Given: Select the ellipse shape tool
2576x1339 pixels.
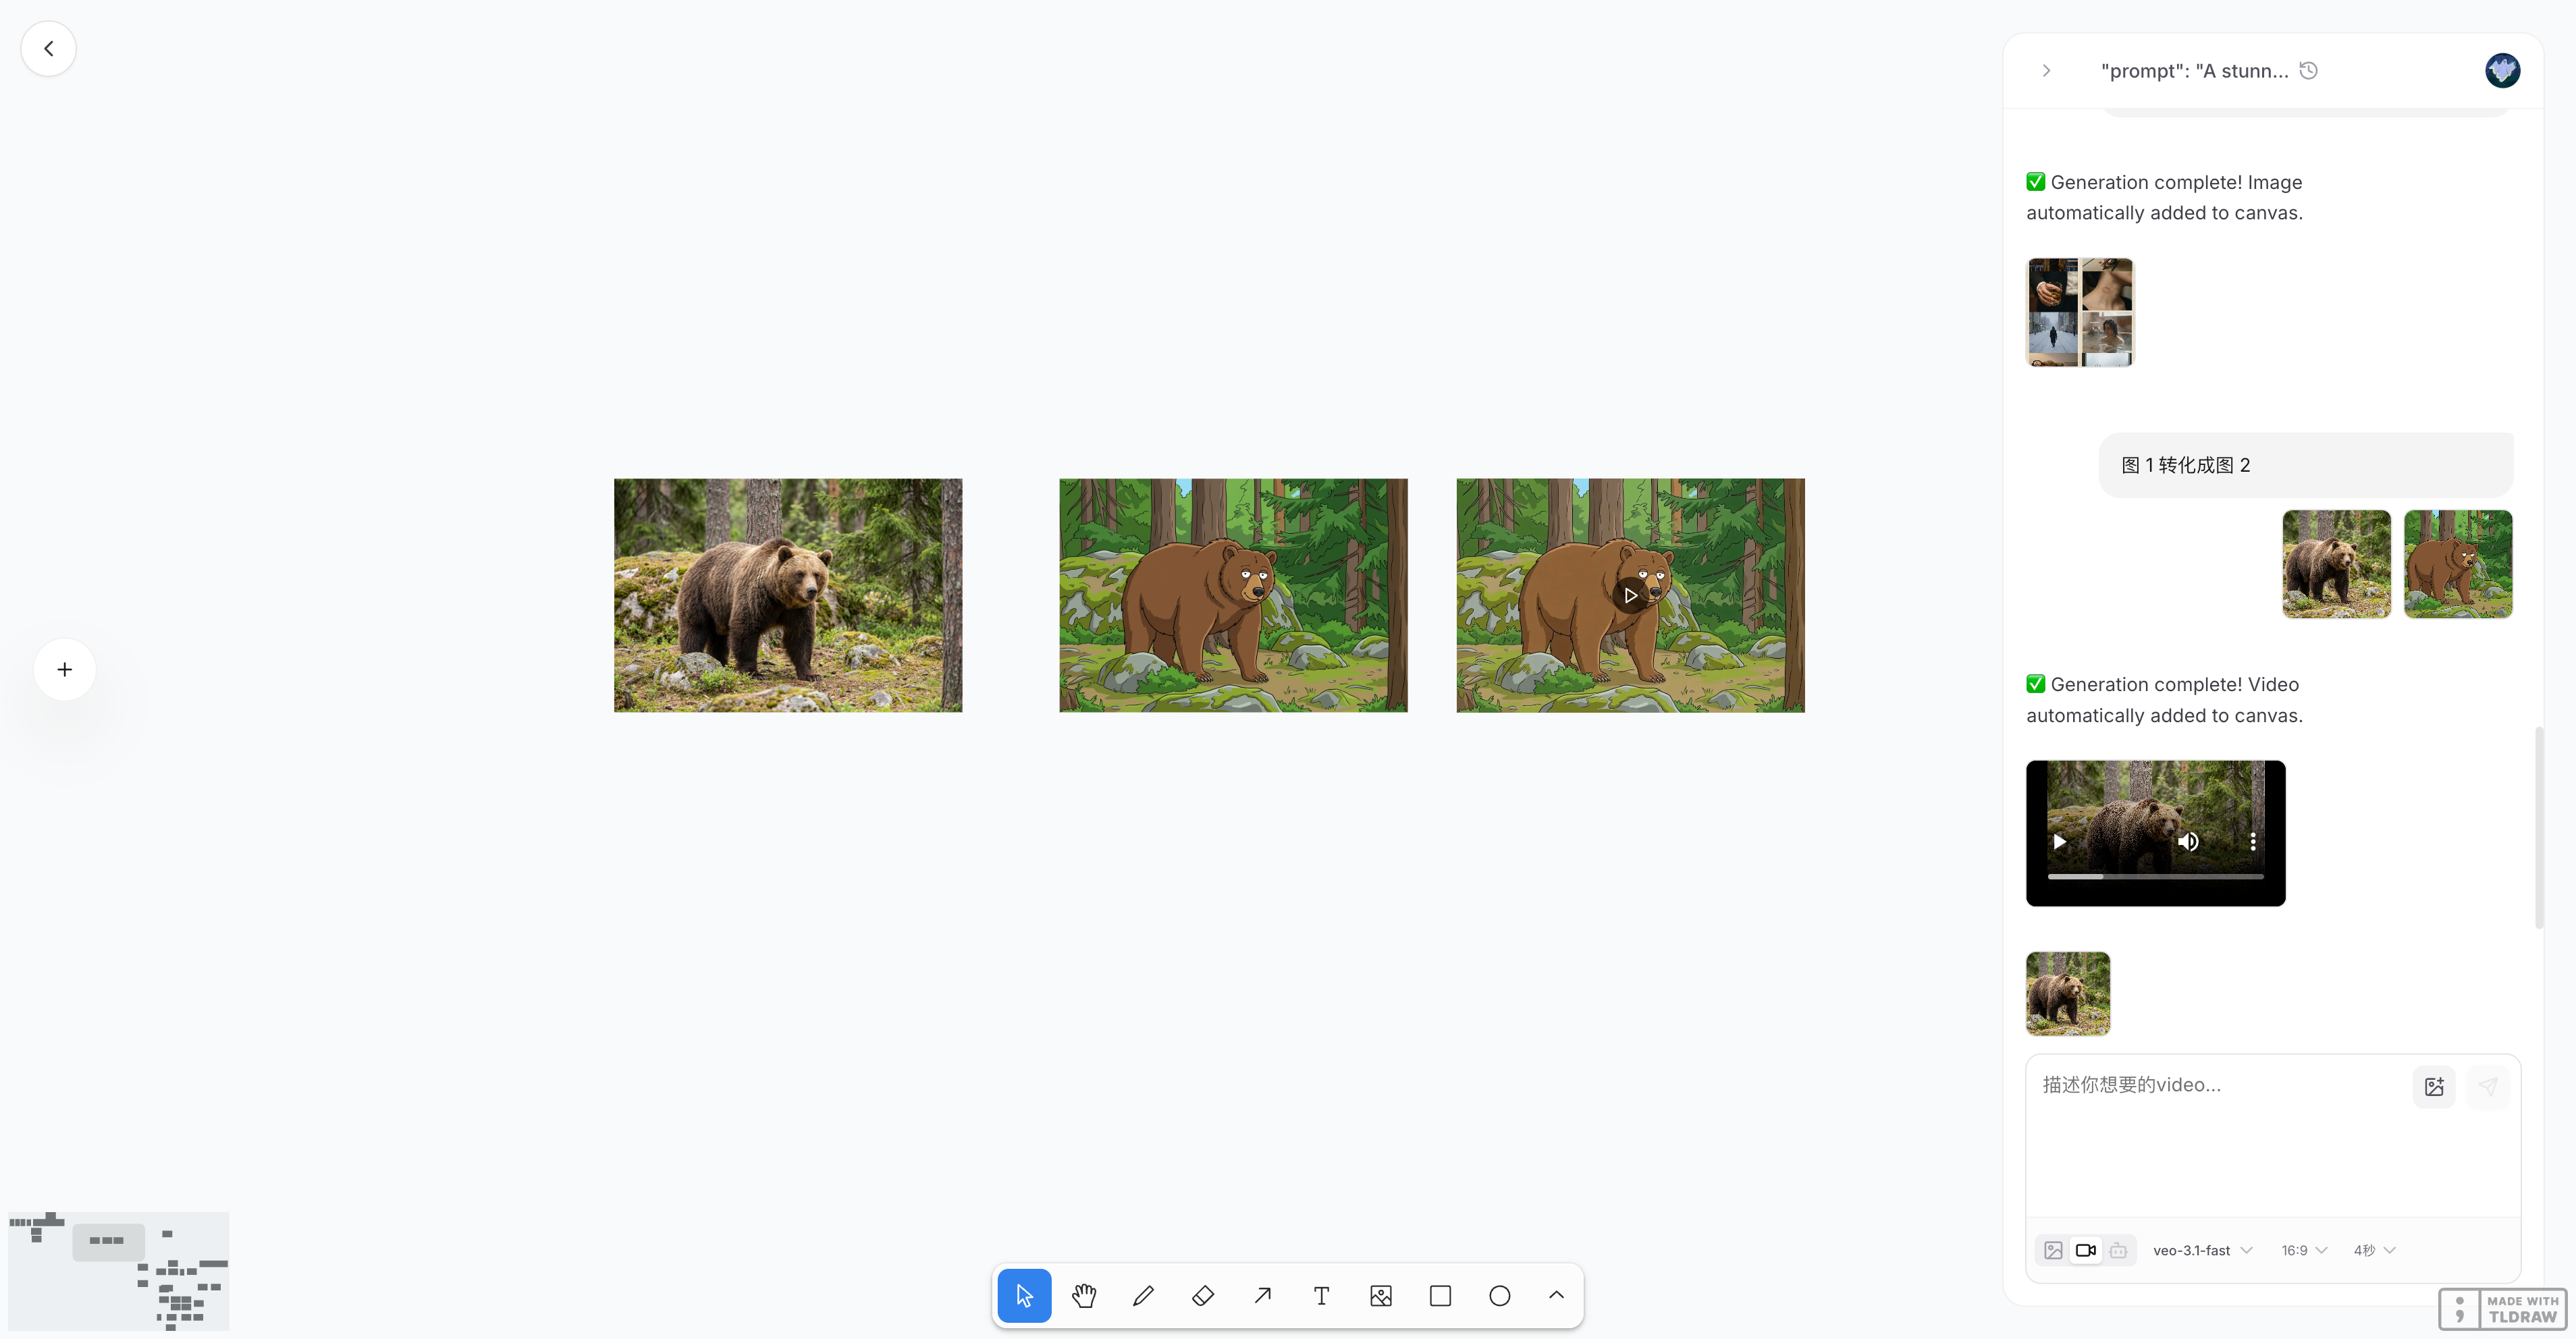Looking at the screenshot, I should [1499, 1296].
